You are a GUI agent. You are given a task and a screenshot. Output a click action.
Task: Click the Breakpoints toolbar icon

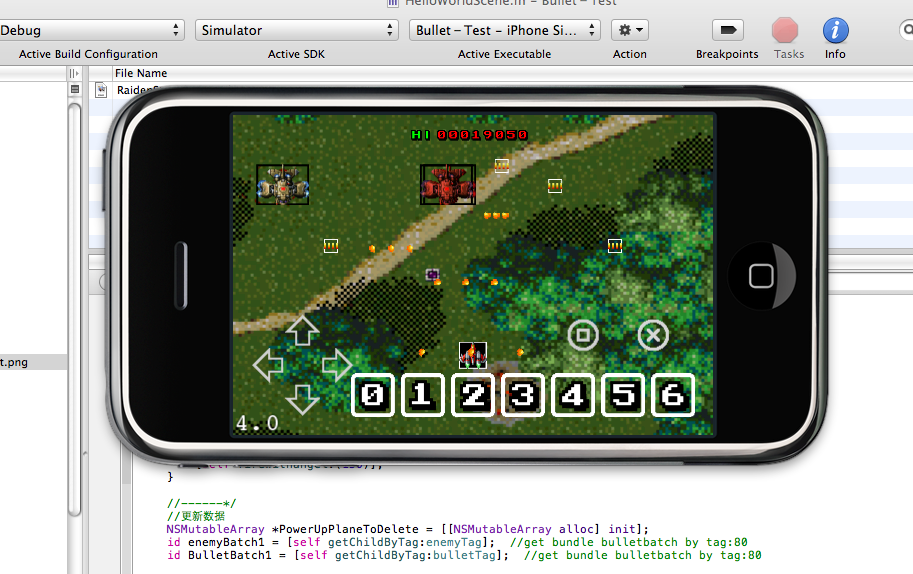click(727, 30)
